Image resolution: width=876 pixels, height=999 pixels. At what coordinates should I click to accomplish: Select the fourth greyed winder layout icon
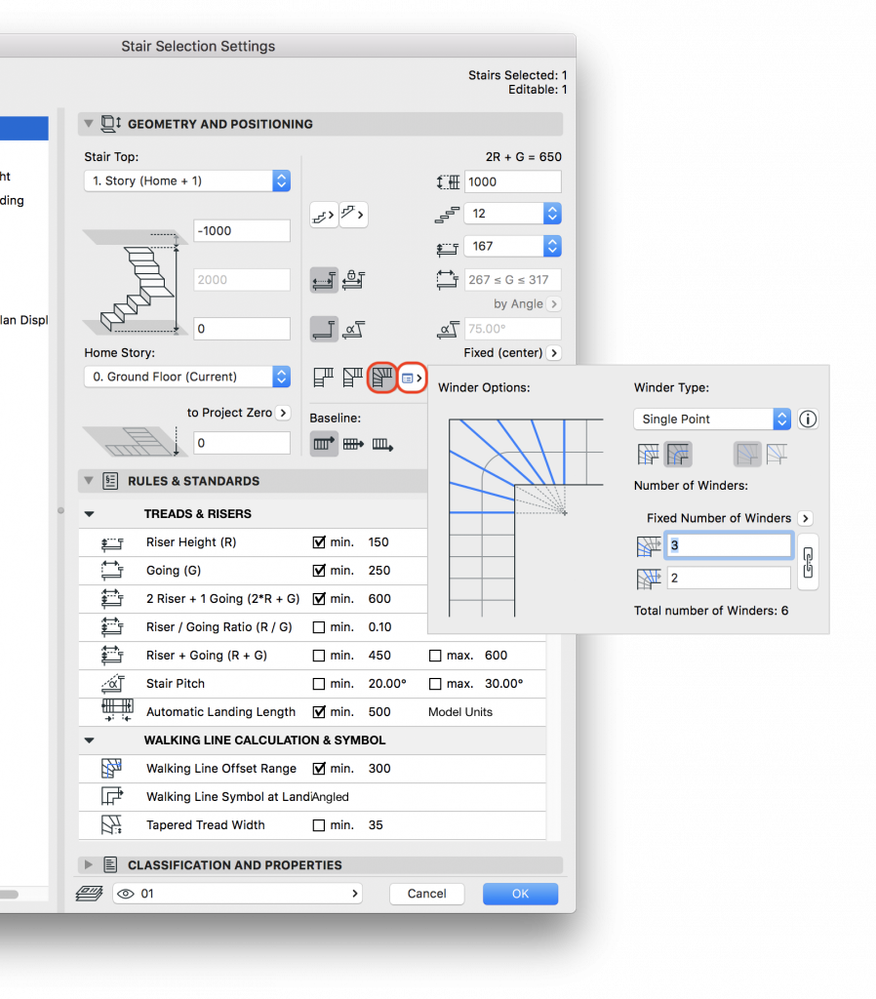777,454
